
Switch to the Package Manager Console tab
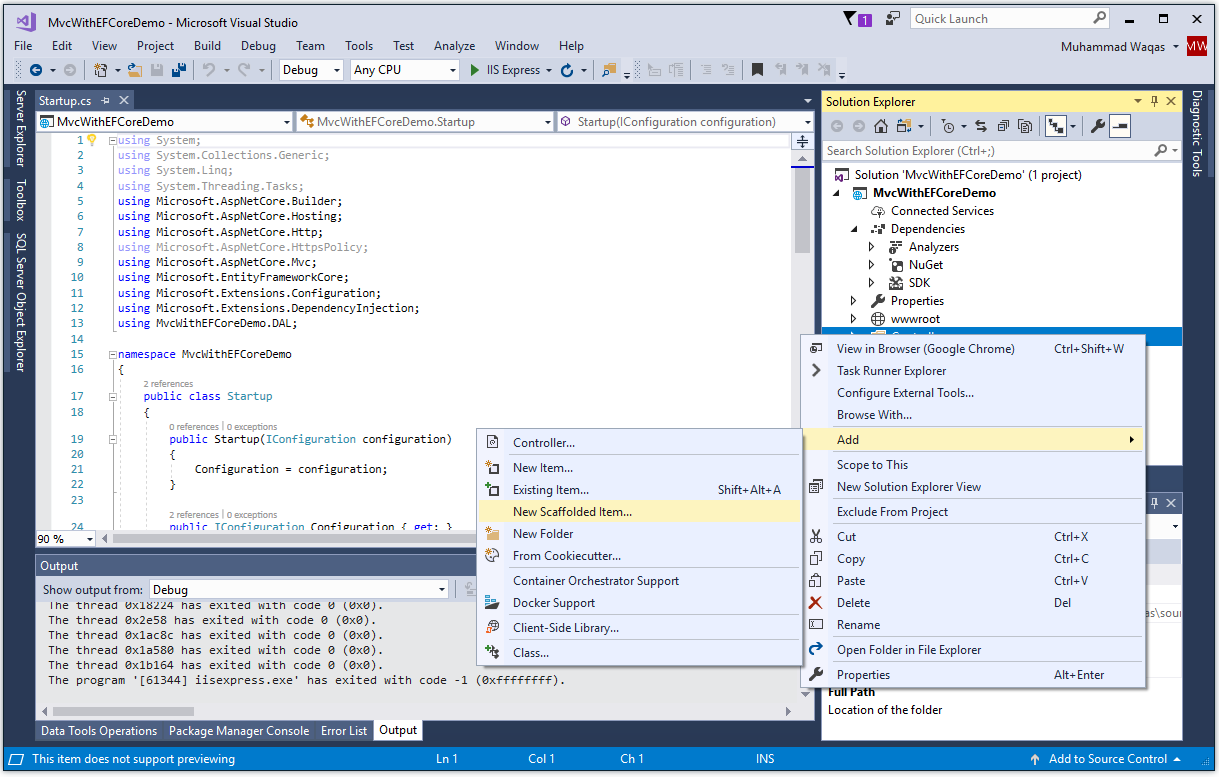pyautogui.click(x=239, y=731)
